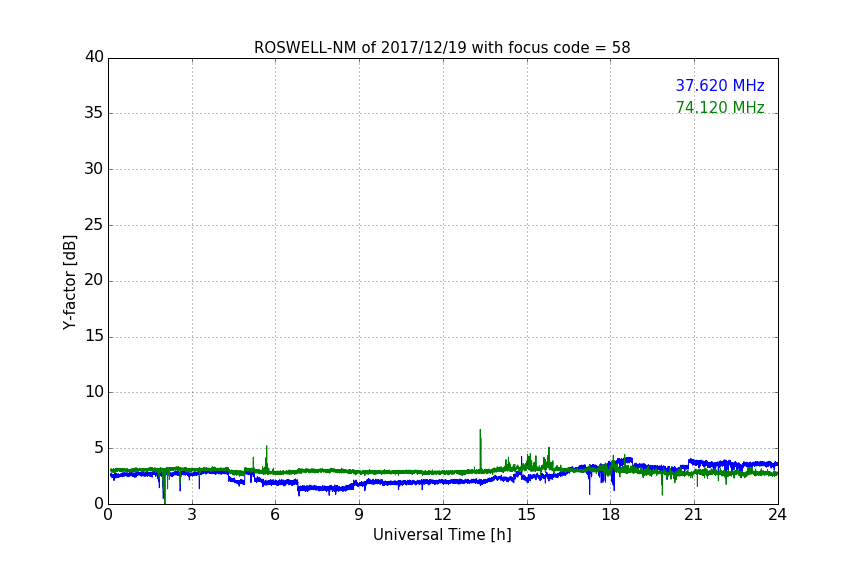Click the y-axis tick label 25
This screenshot has height=576, width=864.
94,224
